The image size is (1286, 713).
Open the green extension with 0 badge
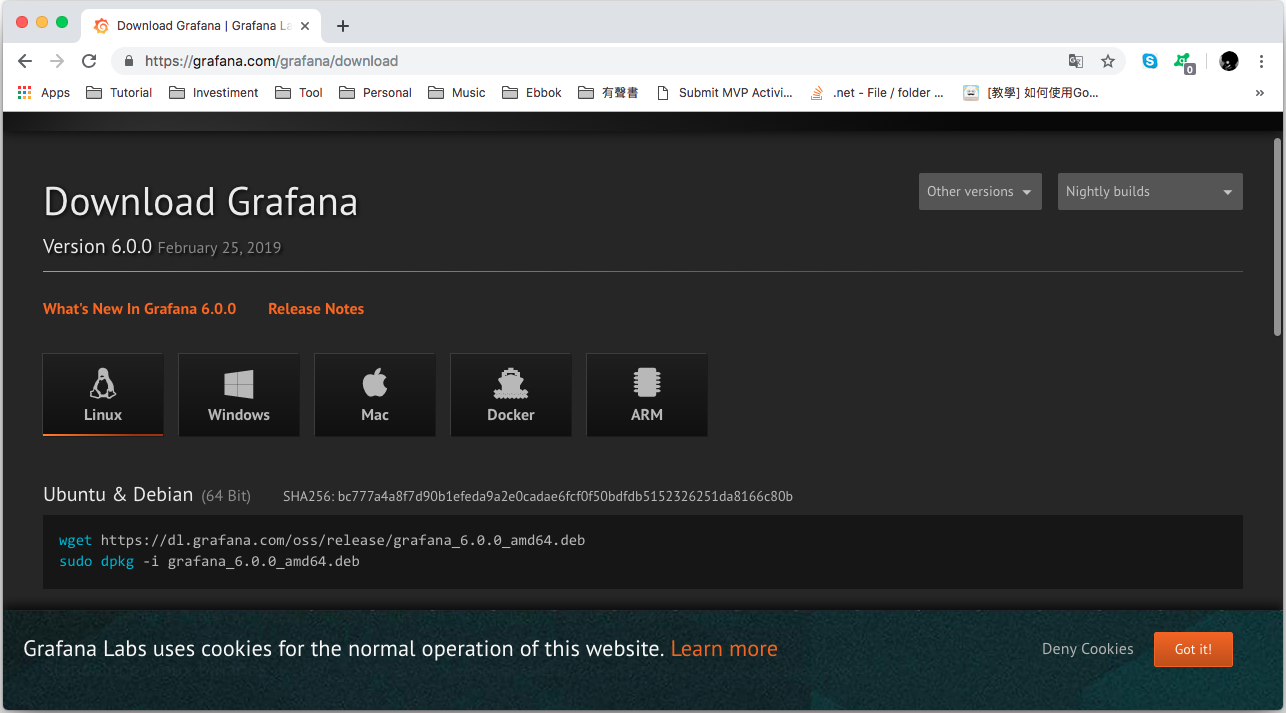coord(1184,62)
